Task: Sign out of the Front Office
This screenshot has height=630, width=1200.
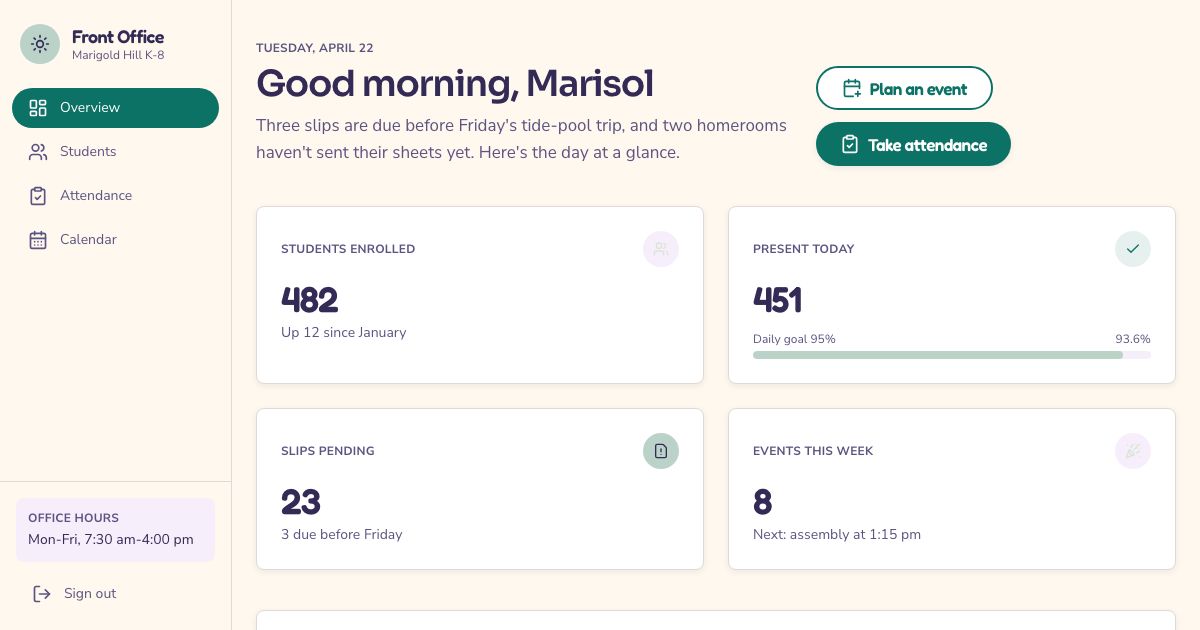Action: tap(115, 594)
